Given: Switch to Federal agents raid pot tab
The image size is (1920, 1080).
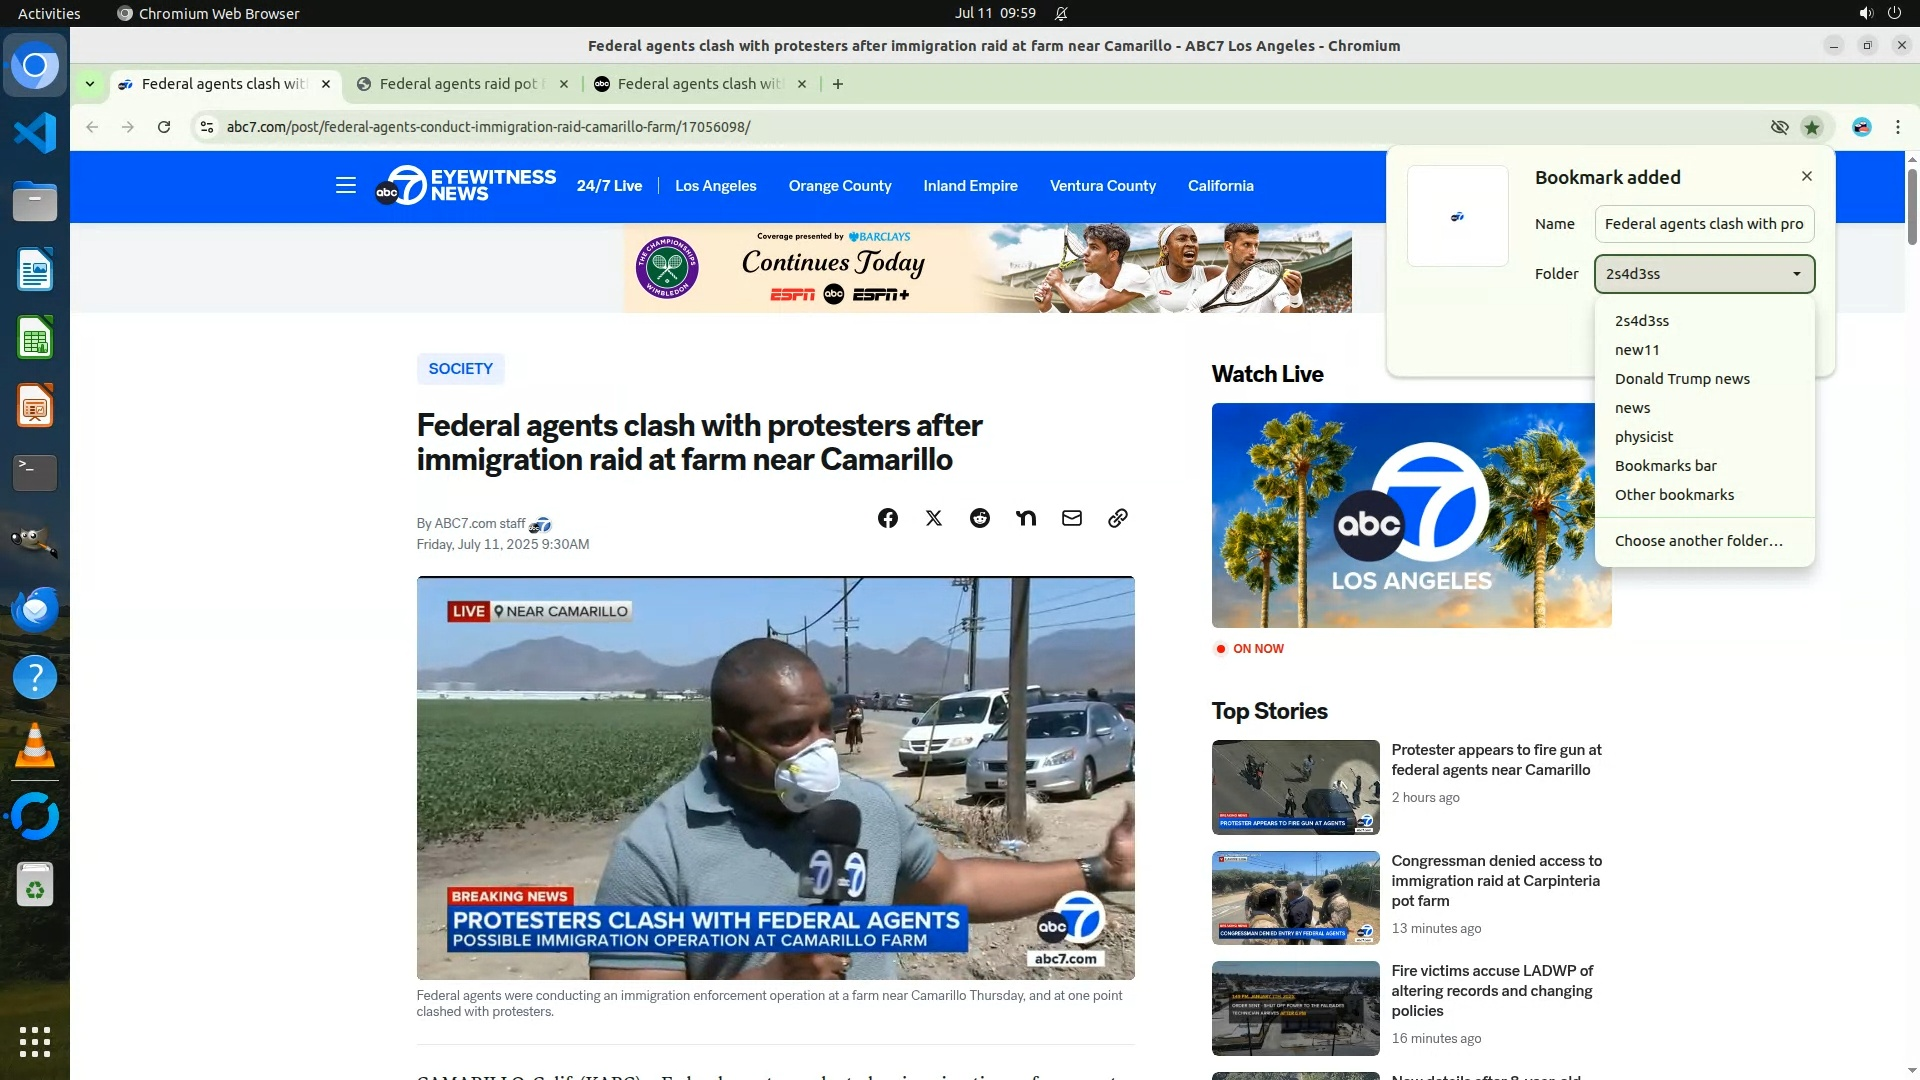Looking at the screenshot, I should pos(458,84).
